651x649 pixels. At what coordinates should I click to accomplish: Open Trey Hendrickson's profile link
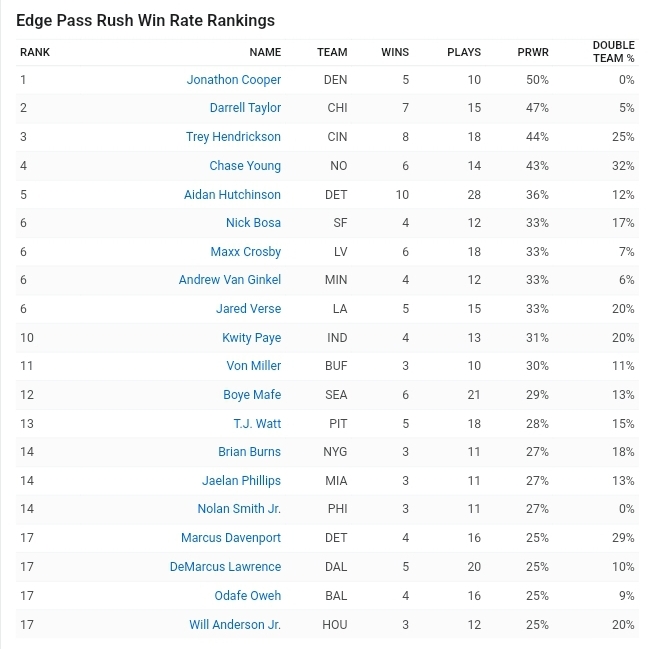(233, 137)
